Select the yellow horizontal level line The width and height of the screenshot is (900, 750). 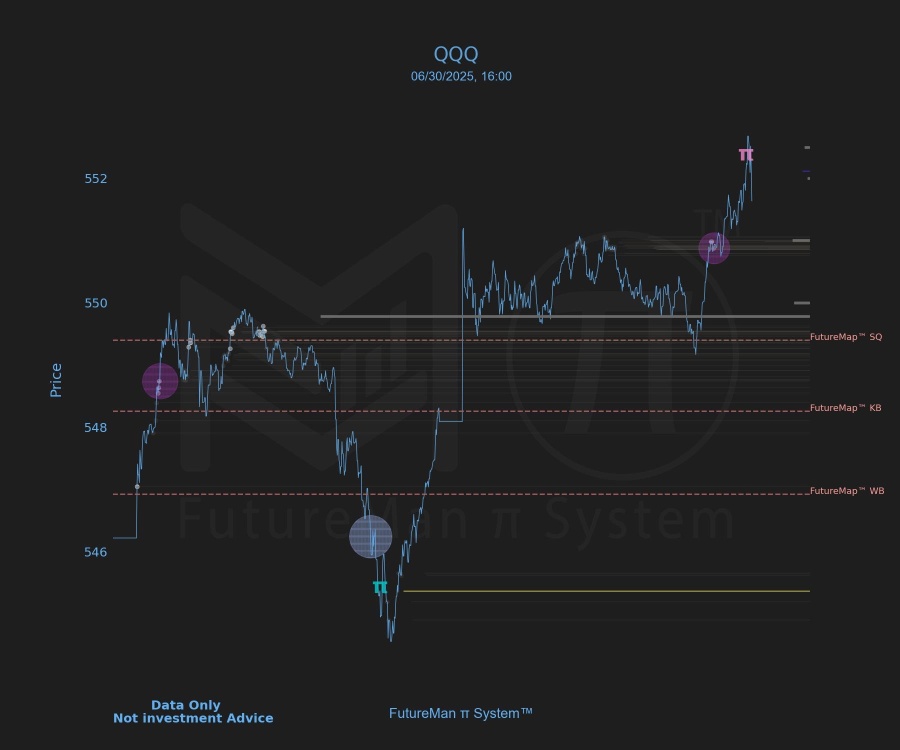[600, 591]
